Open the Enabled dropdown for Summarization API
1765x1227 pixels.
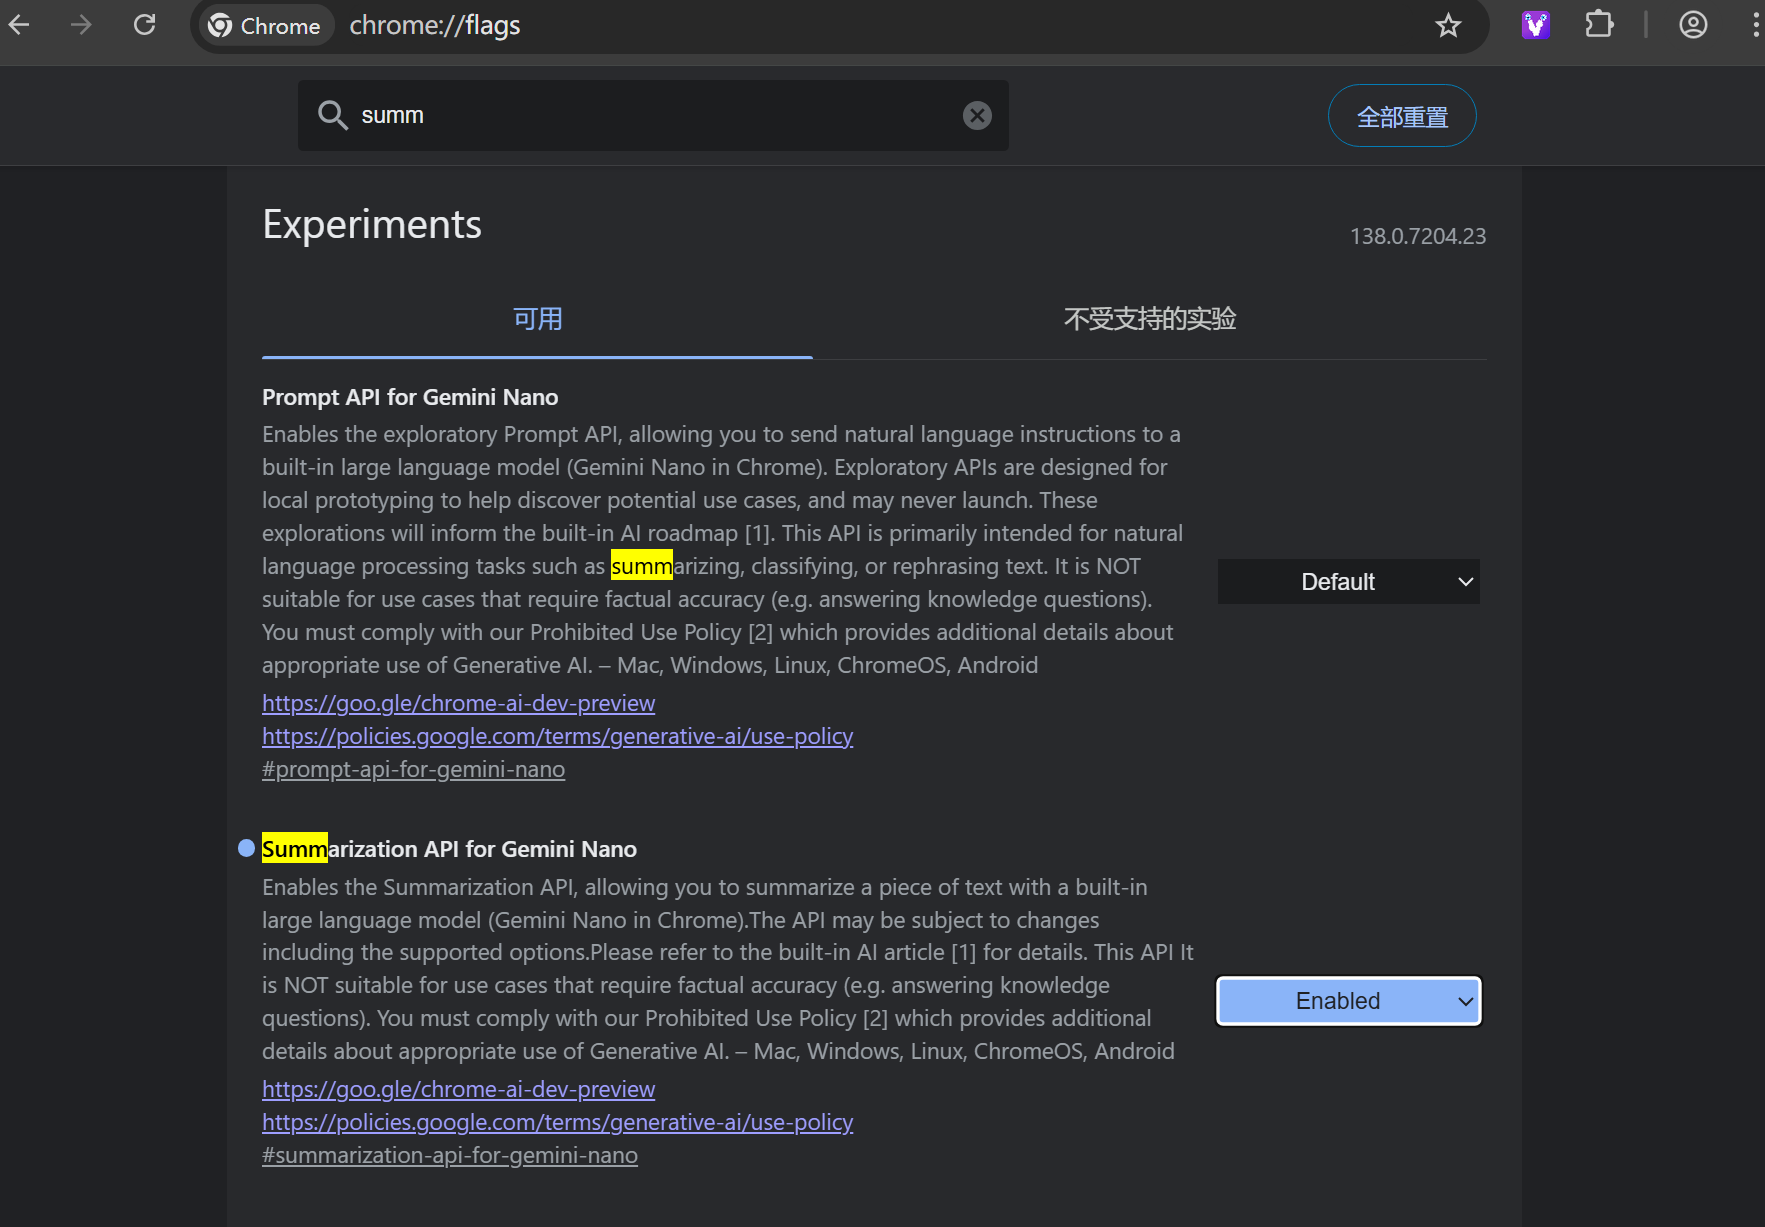pos(1348,1001)
